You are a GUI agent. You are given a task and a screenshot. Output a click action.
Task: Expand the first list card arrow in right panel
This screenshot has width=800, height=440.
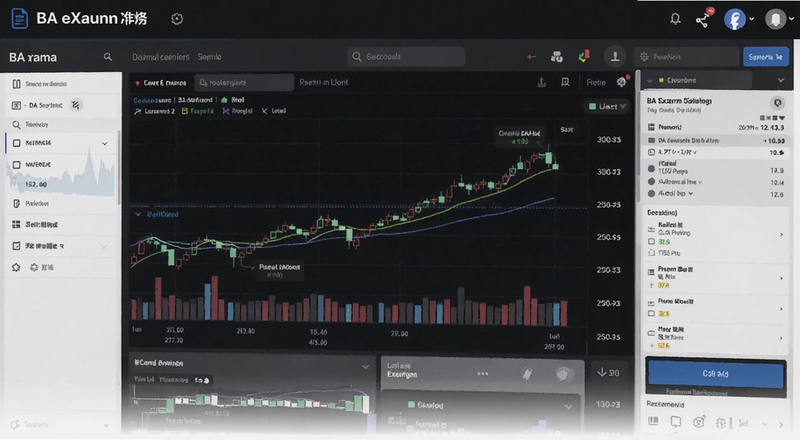(781, 235)
